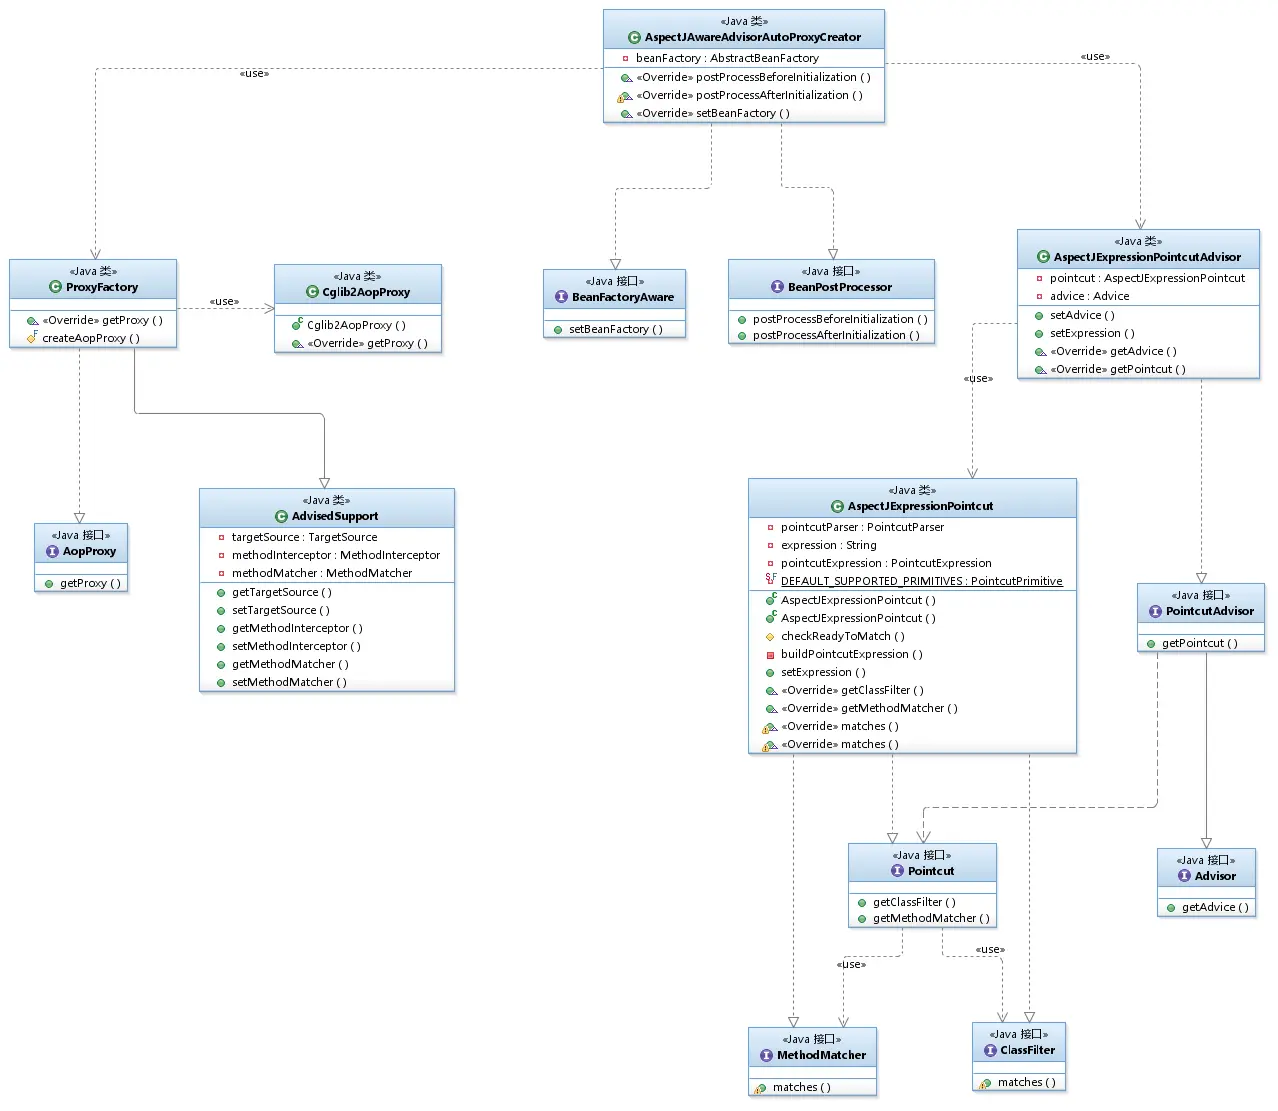Select the buildPointcutExpression private method icon

pos(770,654)
